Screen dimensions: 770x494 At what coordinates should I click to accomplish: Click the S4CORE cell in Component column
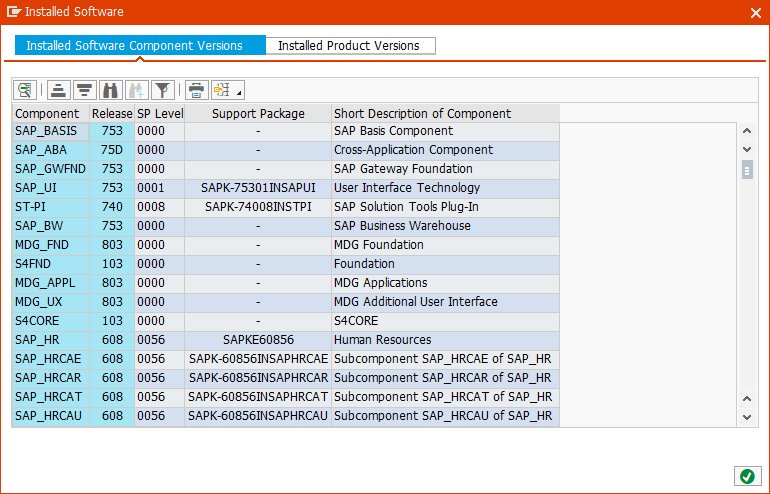point(51,321)
